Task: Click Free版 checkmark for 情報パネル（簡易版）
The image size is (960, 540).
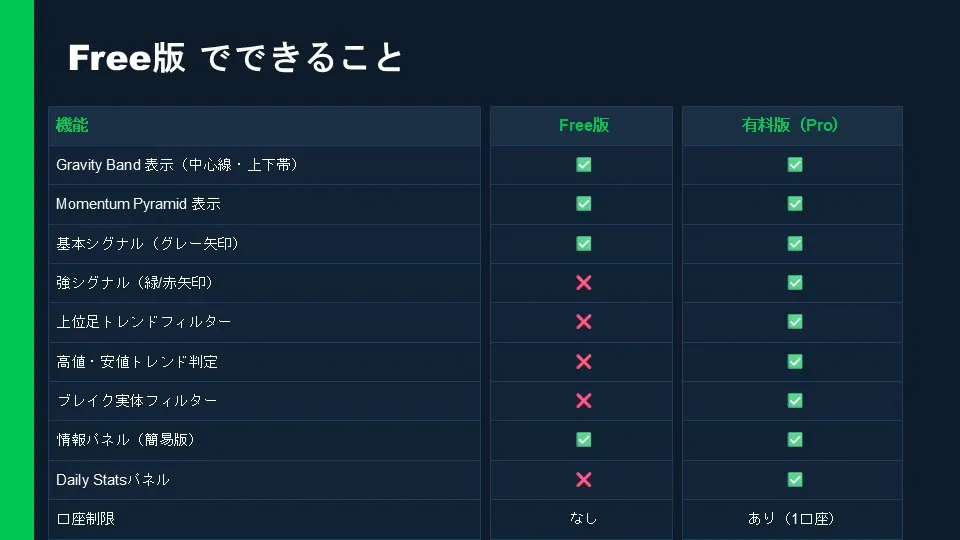Action: (584, 440)
